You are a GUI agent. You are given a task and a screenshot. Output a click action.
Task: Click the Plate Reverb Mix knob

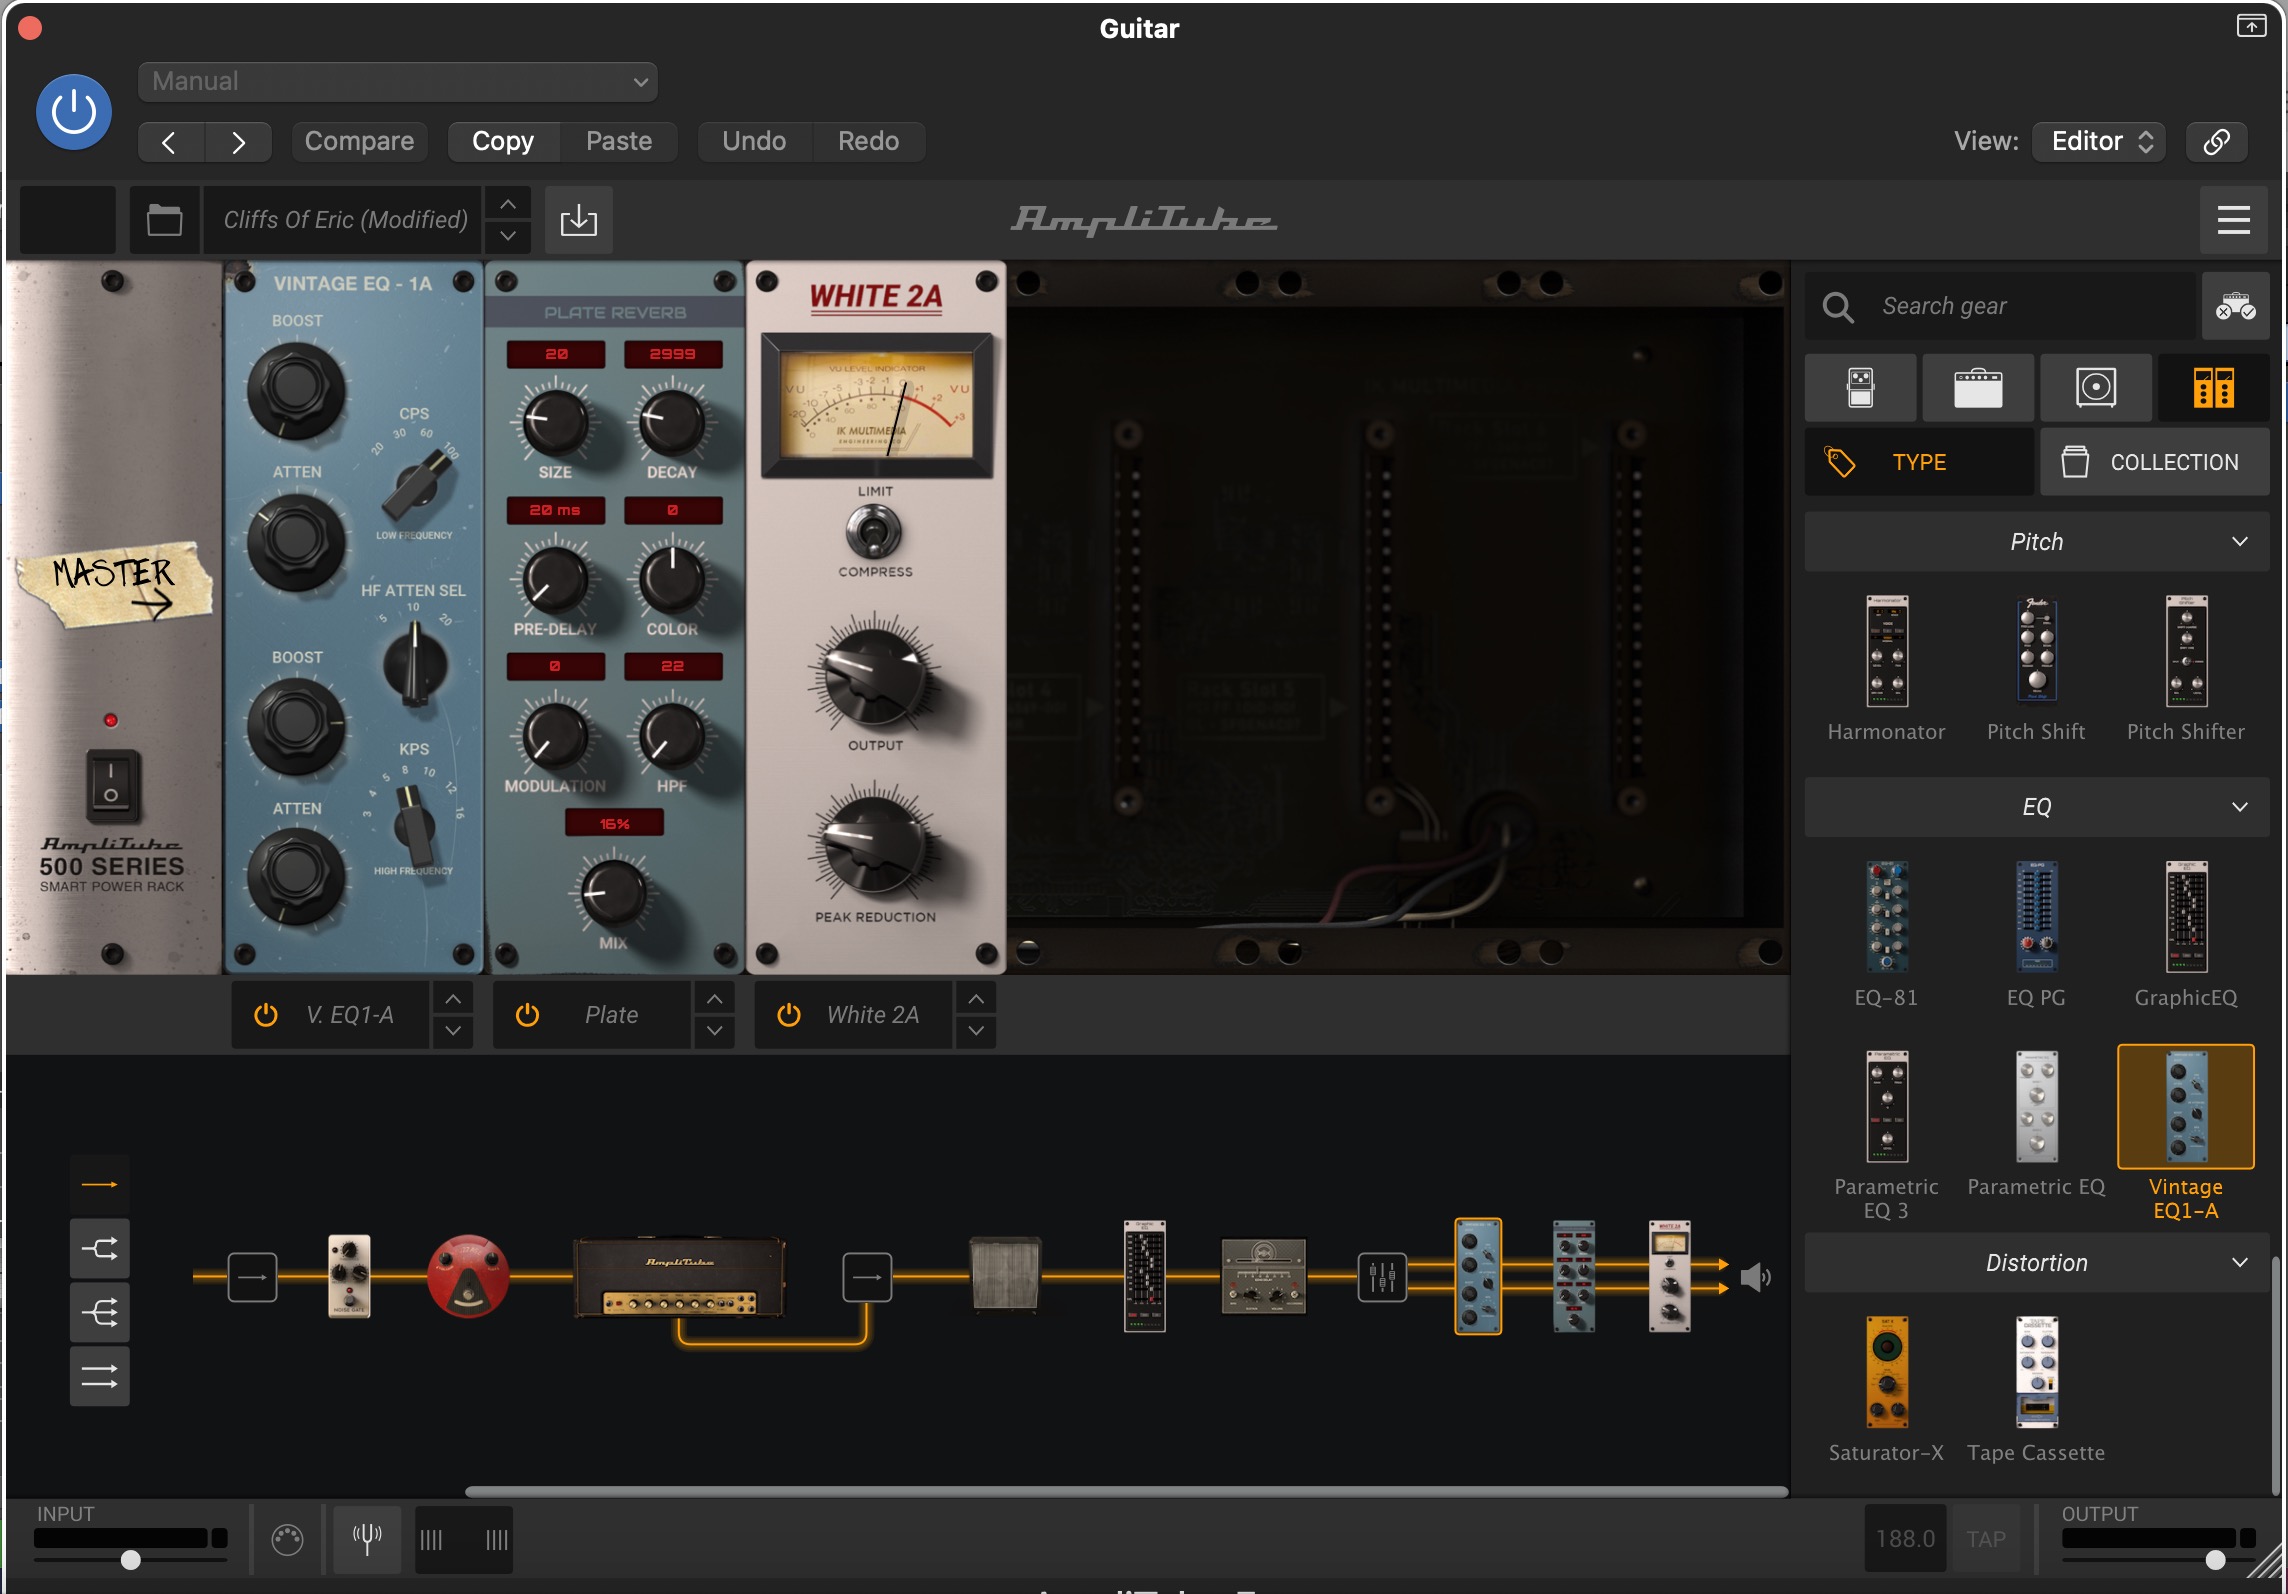[613, 893]
